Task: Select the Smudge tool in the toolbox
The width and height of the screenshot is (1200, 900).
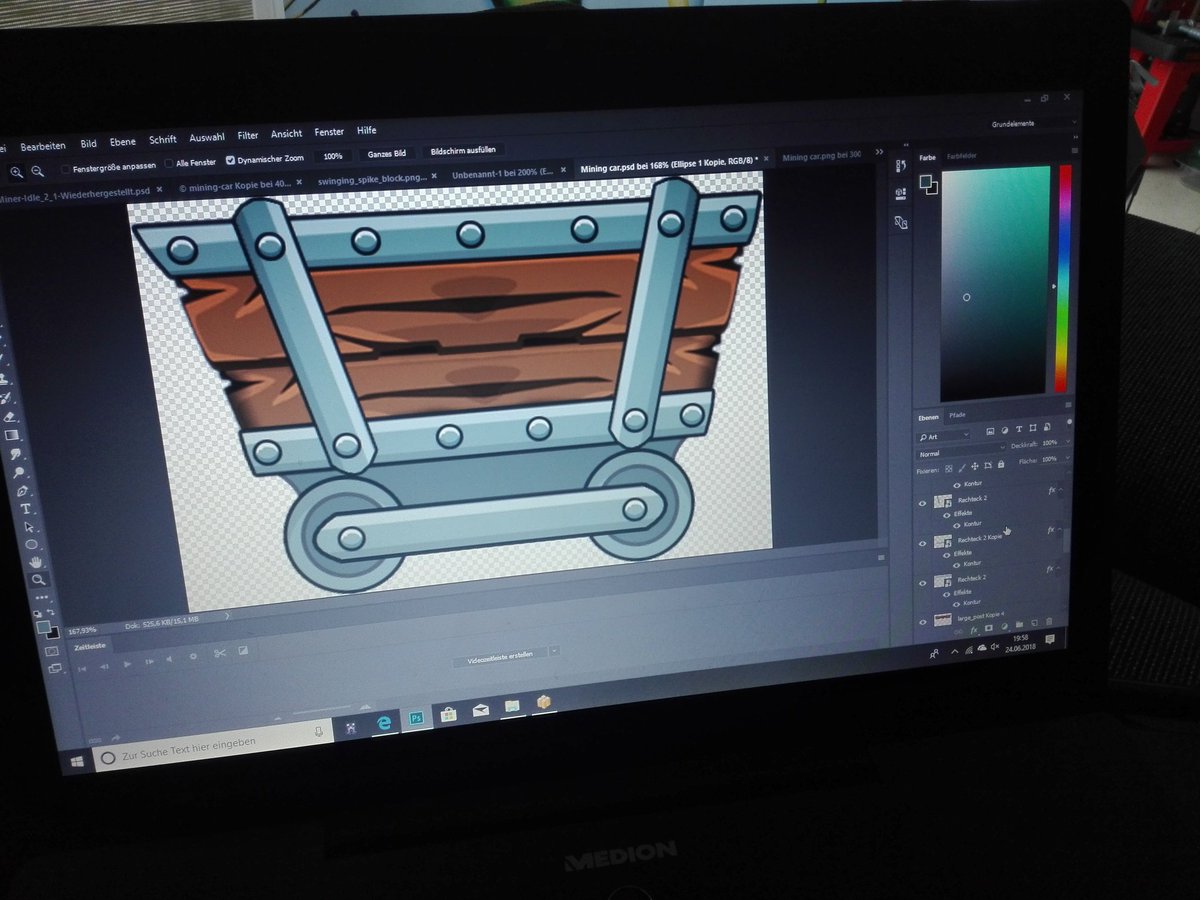Action: coord(16,454)
